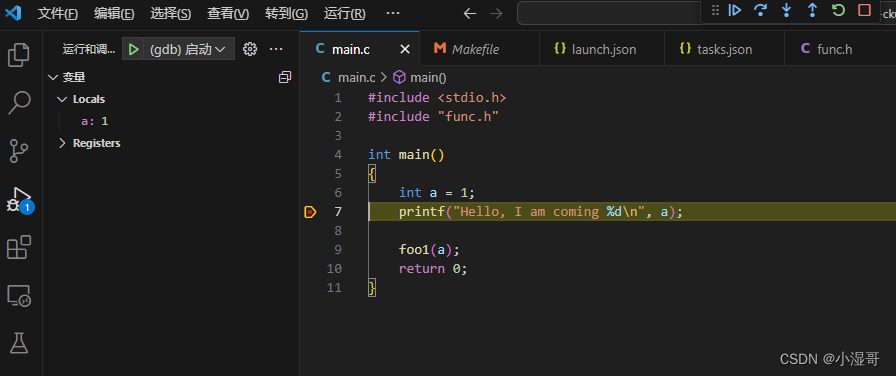Start debugging with green play button
The width and height of the screenshot is (896, 376).
coord(134,50)
